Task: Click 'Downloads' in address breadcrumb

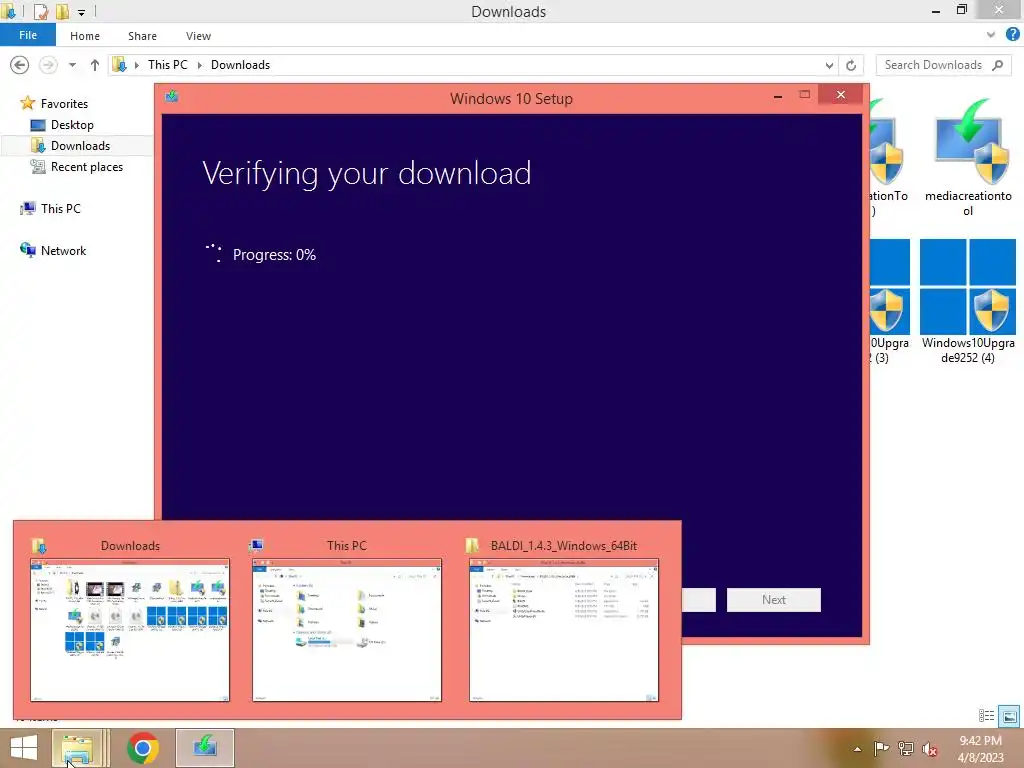Action: [240, 65]
